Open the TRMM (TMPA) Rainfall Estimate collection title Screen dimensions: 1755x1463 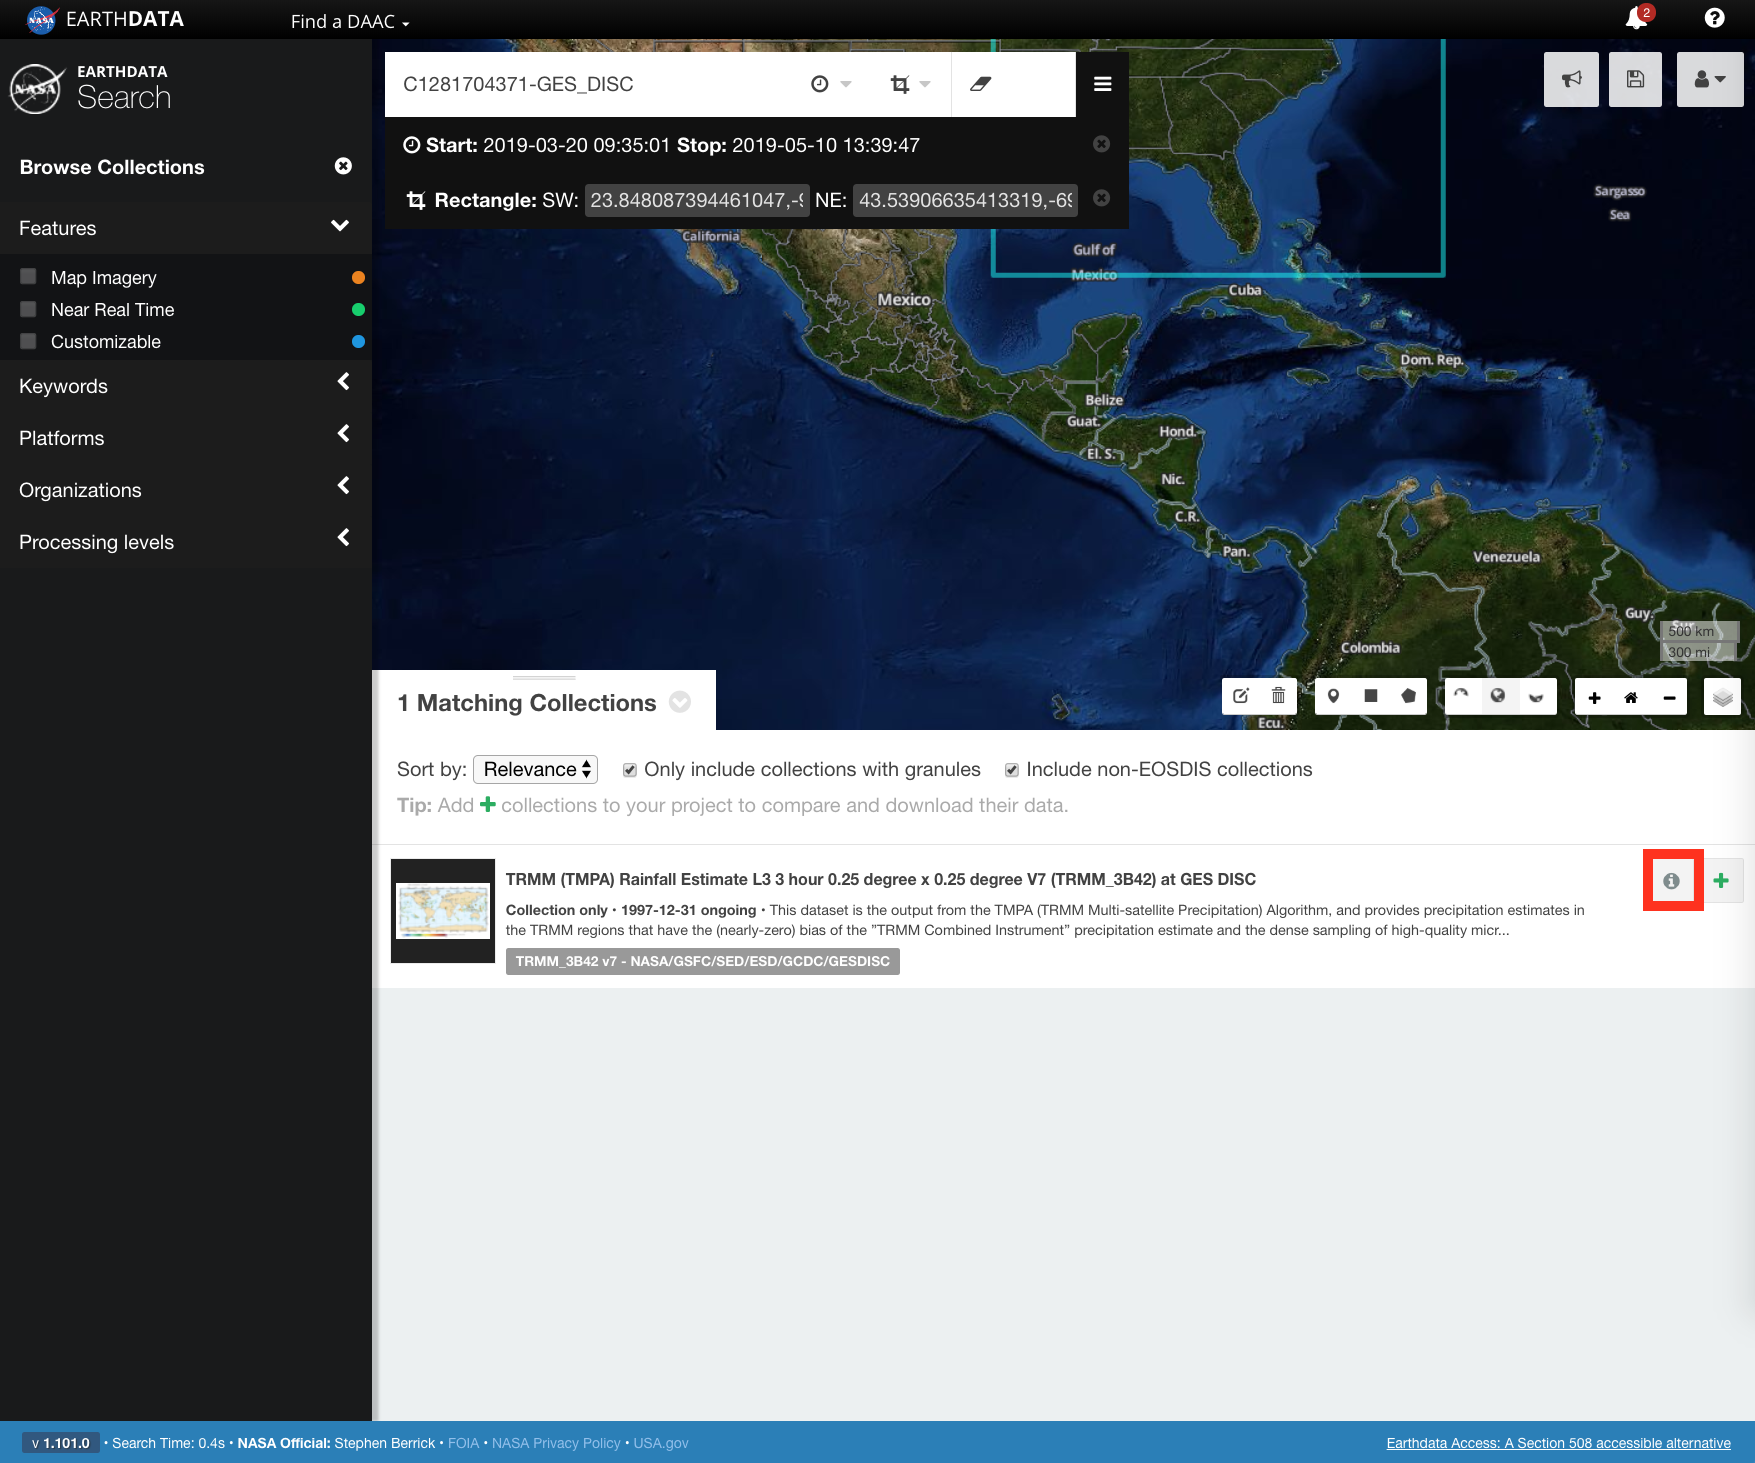880,879
